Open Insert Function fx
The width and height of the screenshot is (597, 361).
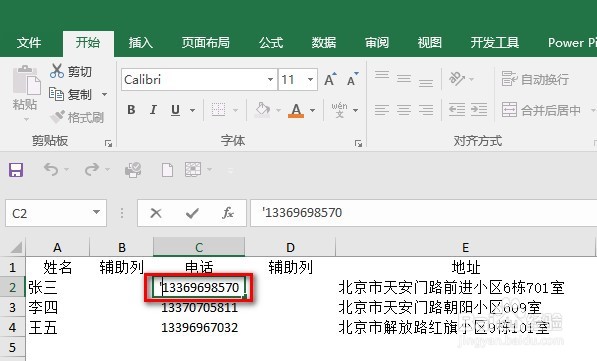pyautogui.click(x=228, y=213)
